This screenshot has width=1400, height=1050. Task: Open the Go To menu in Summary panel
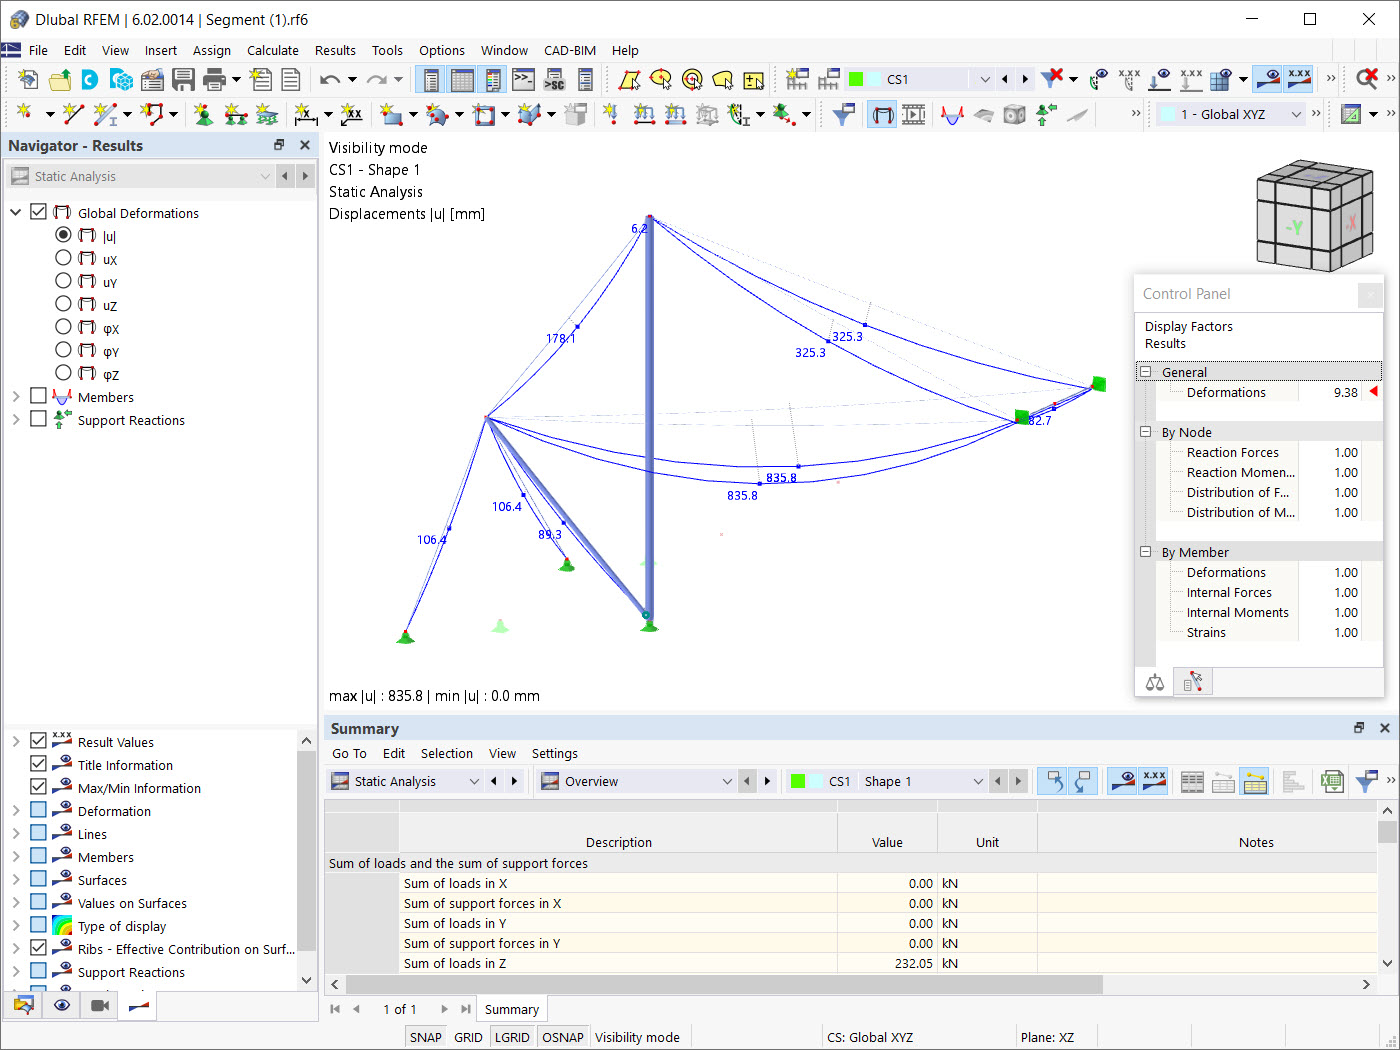click(x=349, y=754)
